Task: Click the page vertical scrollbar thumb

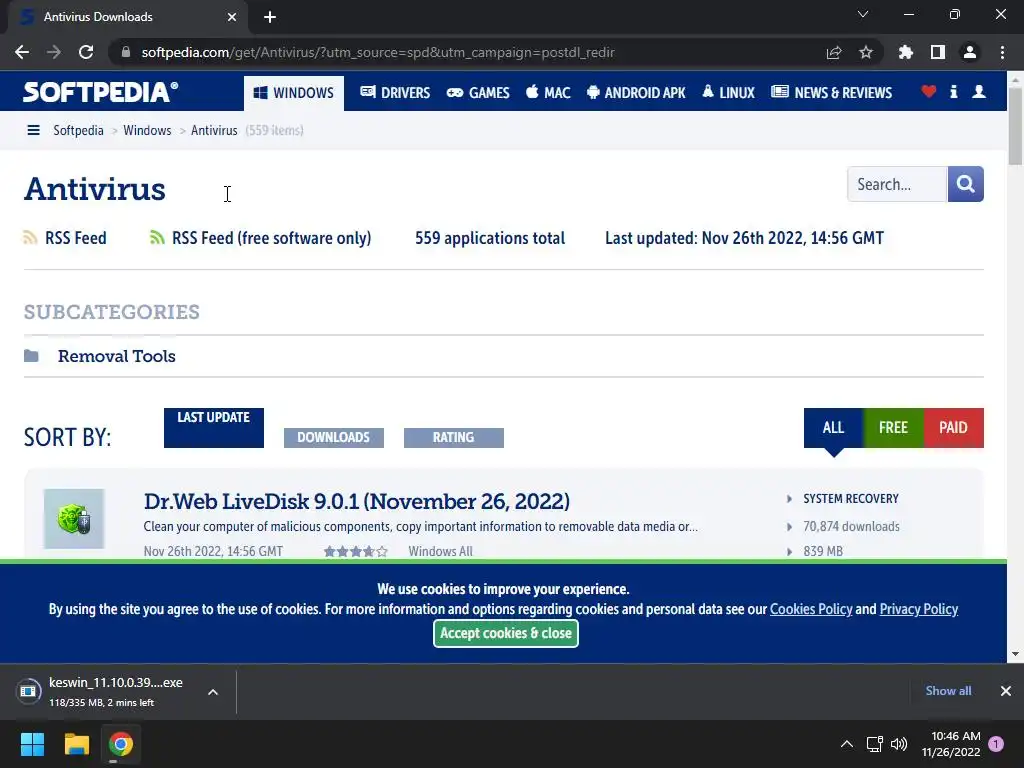Action: point(1015,125)
